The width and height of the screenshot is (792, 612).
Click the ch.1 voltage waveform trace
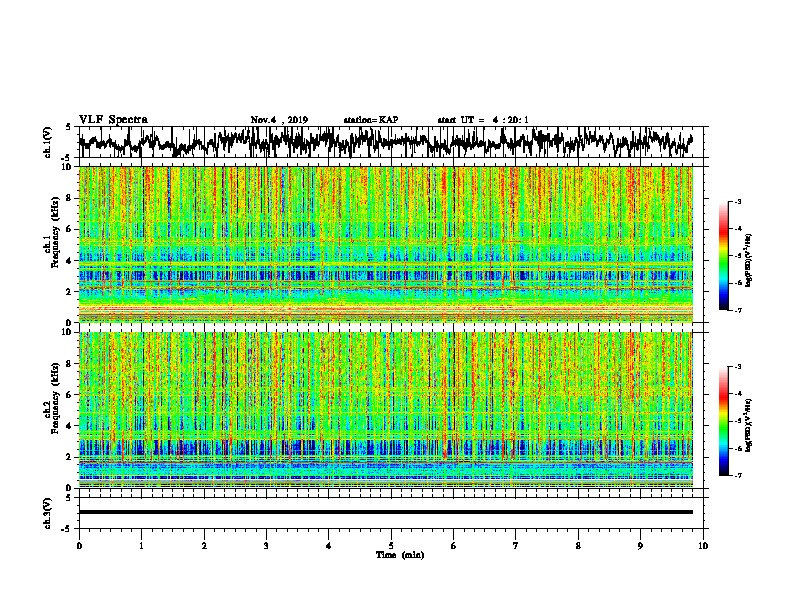click(x=385, y=141)
